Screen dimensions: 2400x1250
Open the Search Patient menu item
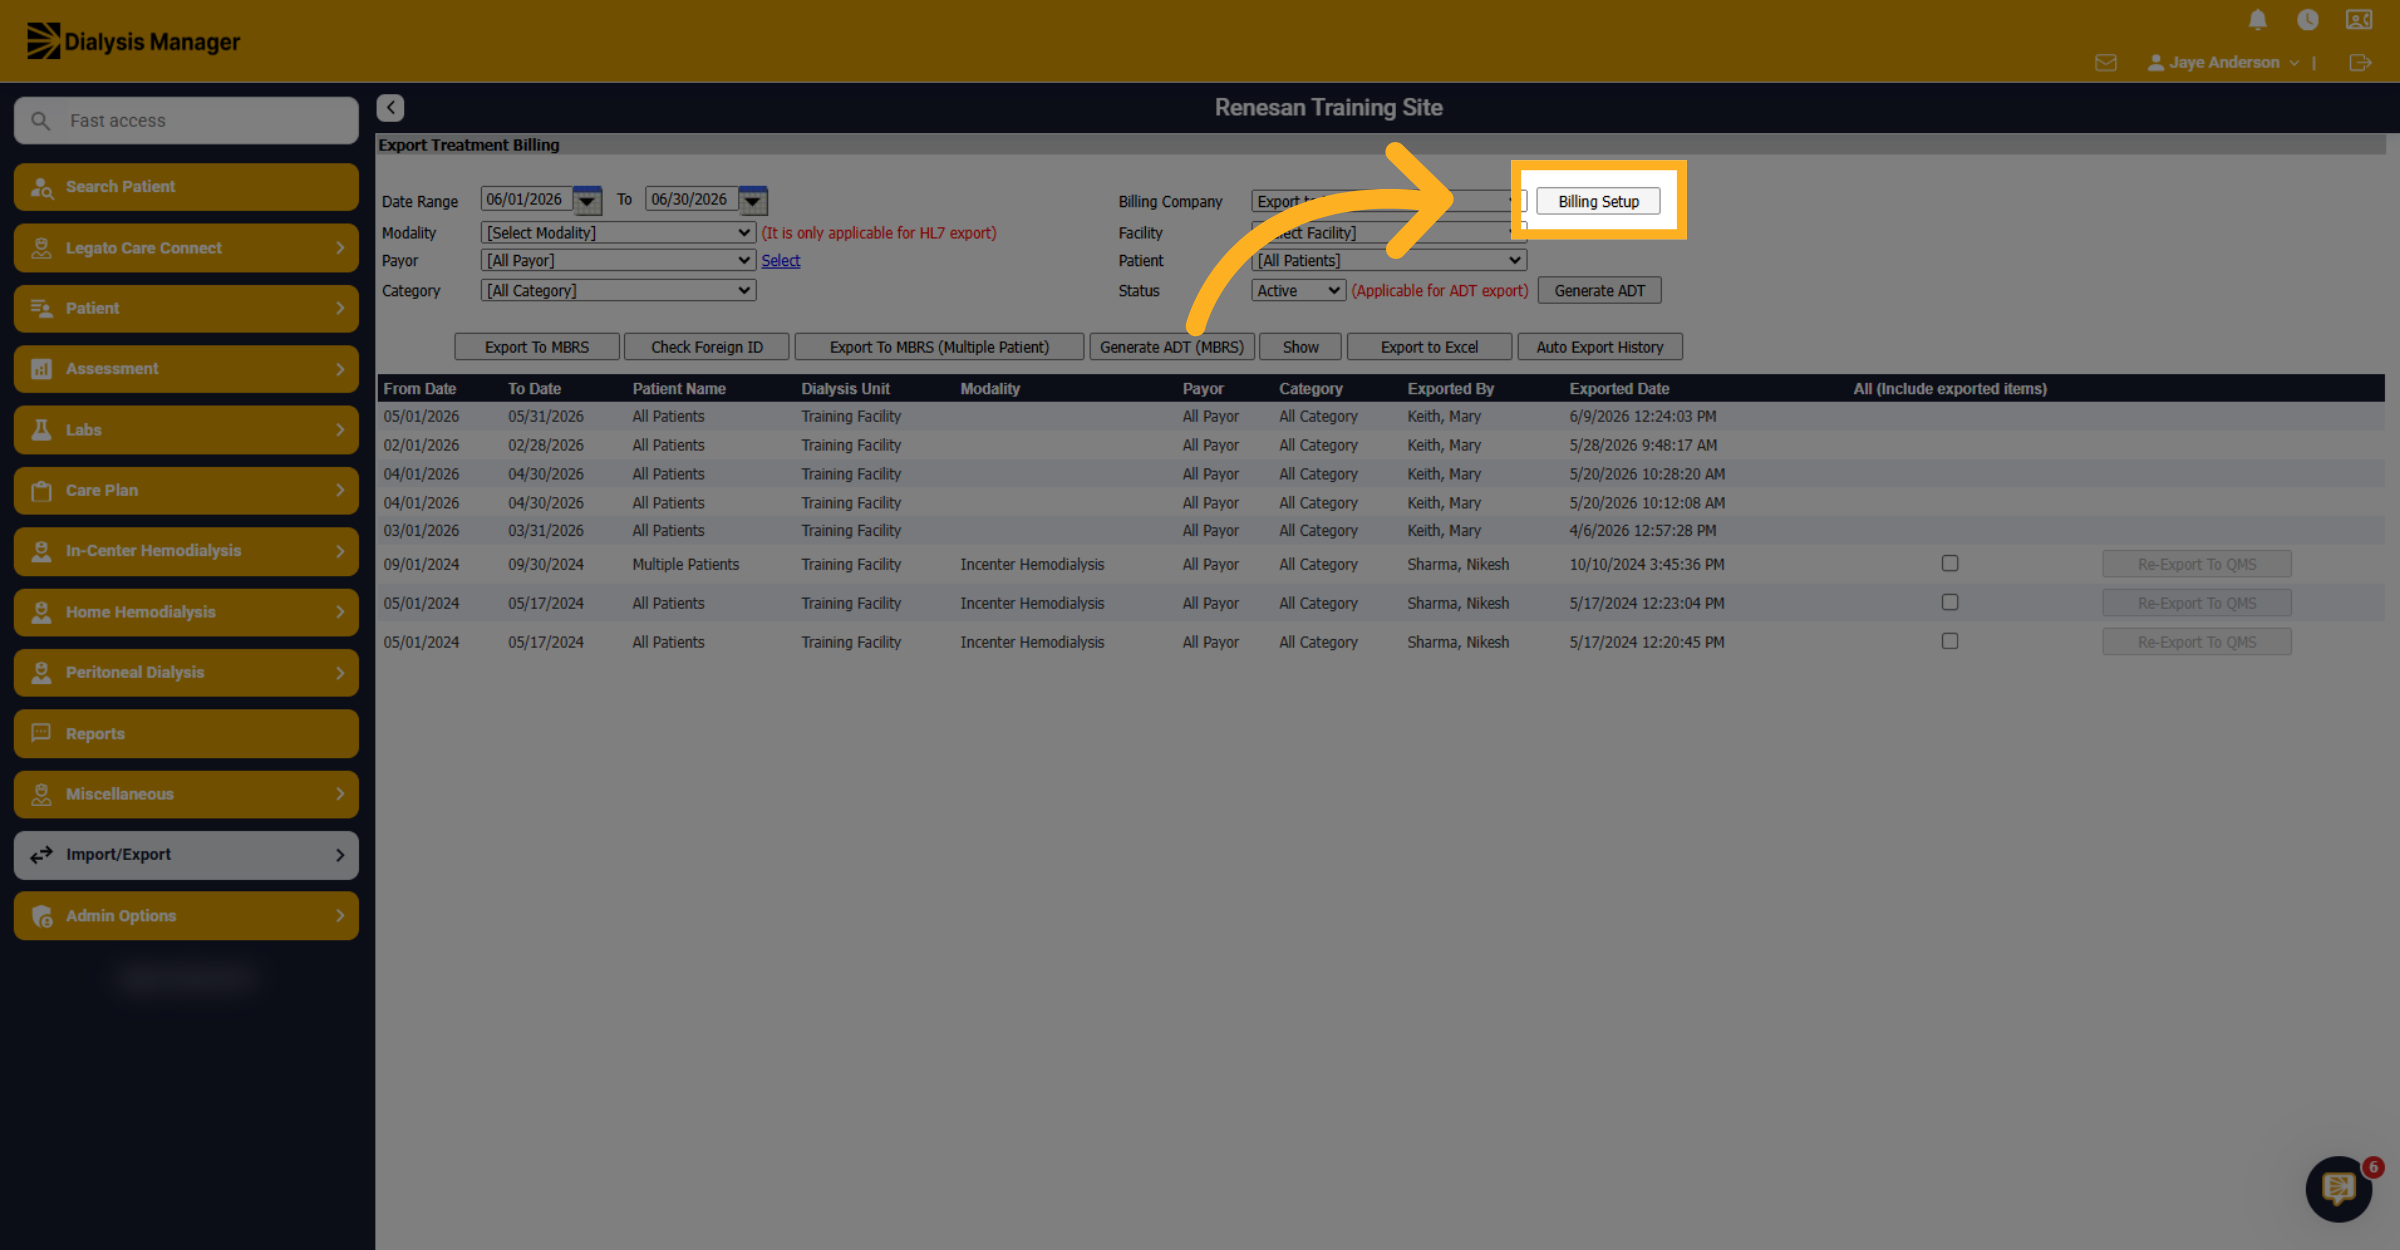(186, 187)
